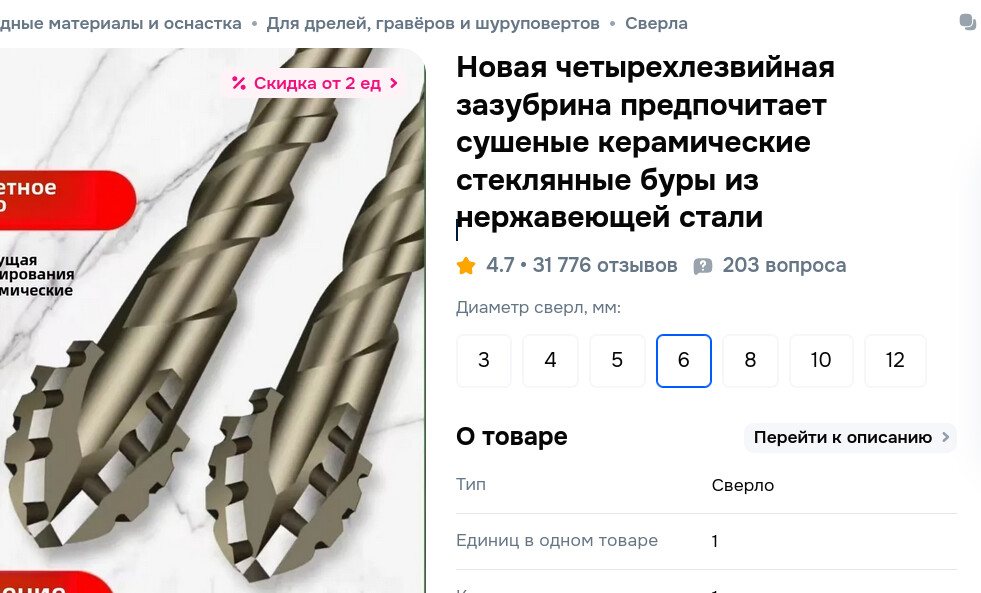Click the orange rating star icon
981x593 pixels.
(x=465, y=266)
